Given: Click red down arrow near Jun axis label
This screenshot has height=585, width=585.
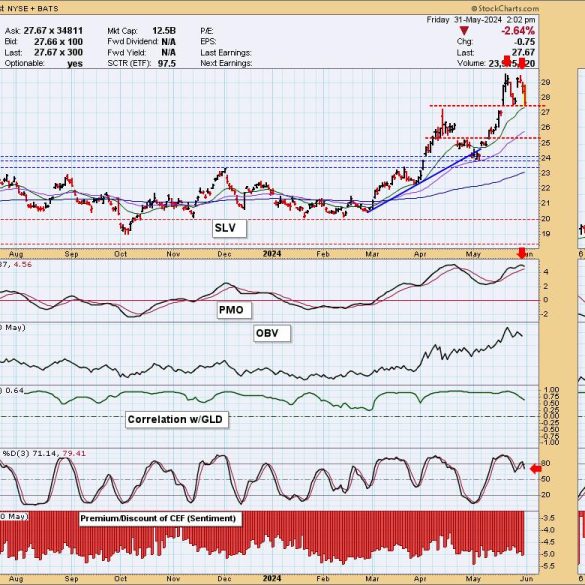Looking at the screenshot, I should coord(522,254).
